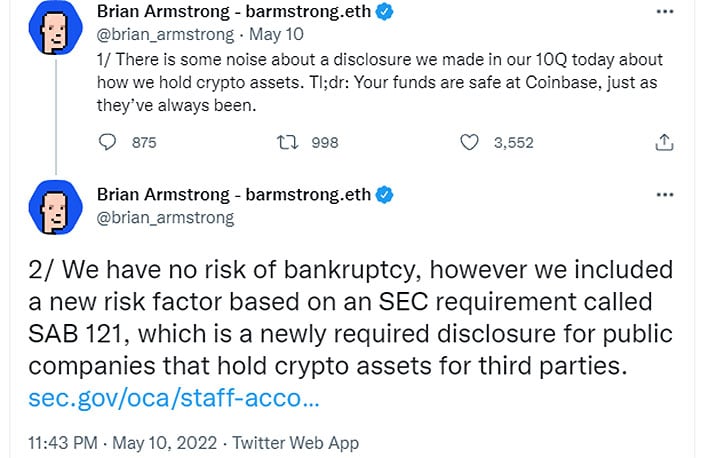This screenshot has width=708, height=458.
Task: Retweet the first tweet
Action: 288,142
